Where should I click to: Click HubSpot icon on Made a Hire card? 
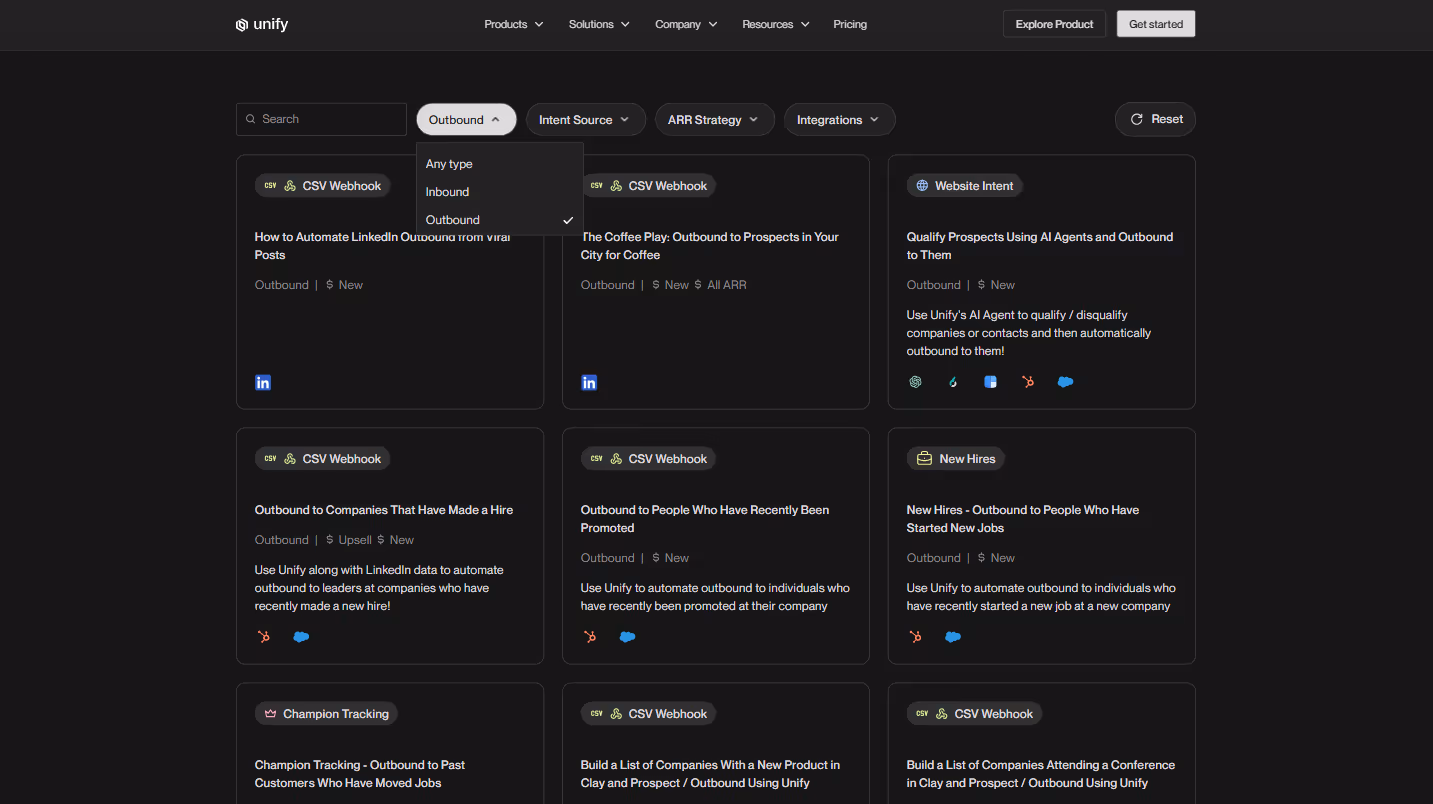tap(263, 636)
